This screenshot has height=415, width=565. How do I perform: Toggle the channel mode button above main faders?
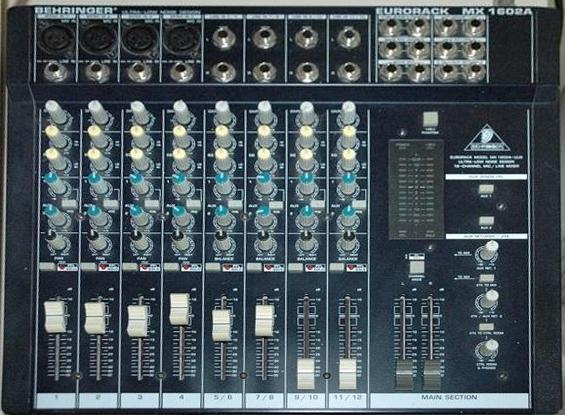click(x=417, y=267)
